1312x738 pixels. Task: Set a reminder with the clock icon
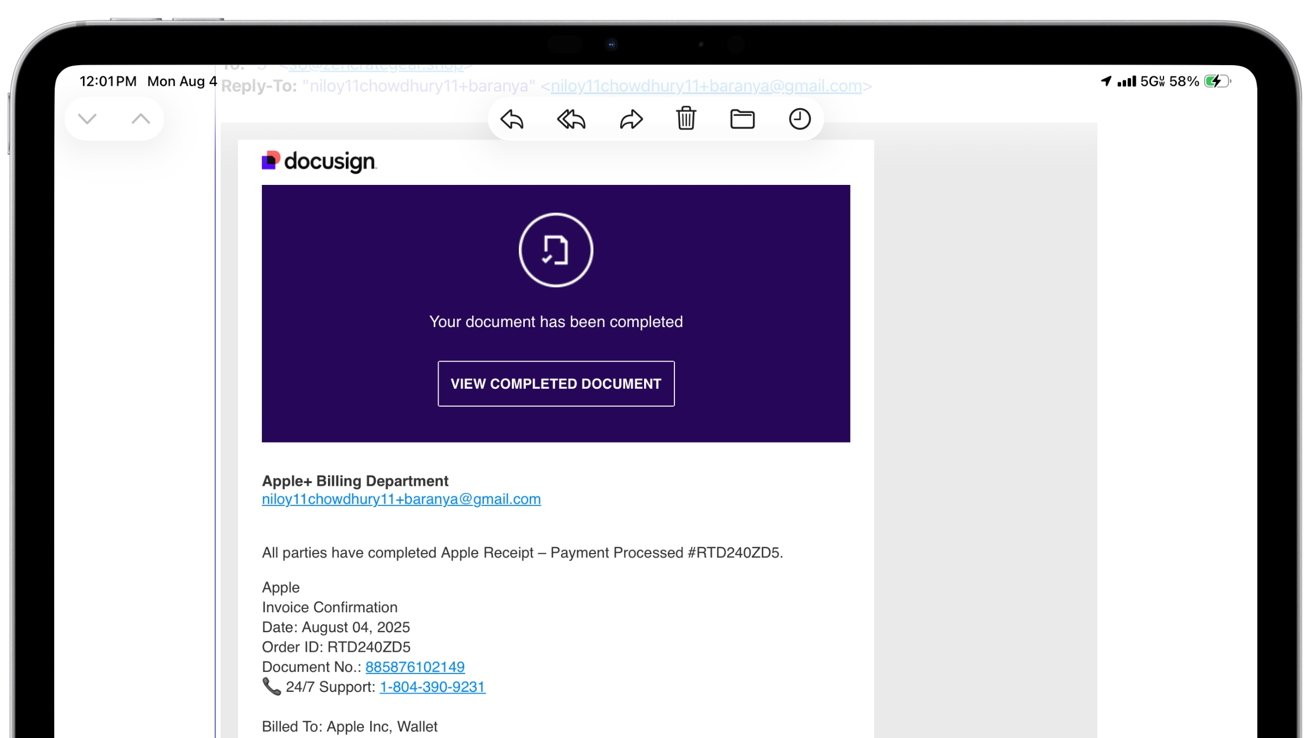click(x=799, y=118)
